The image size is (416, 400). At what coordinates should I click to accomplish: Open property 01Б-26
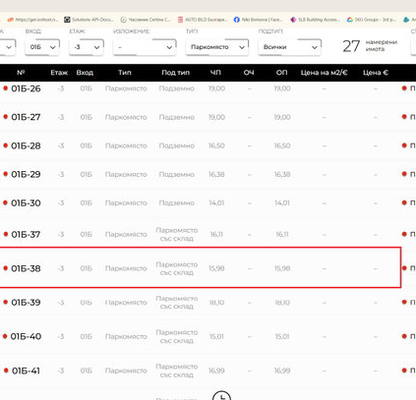[26, 88]
